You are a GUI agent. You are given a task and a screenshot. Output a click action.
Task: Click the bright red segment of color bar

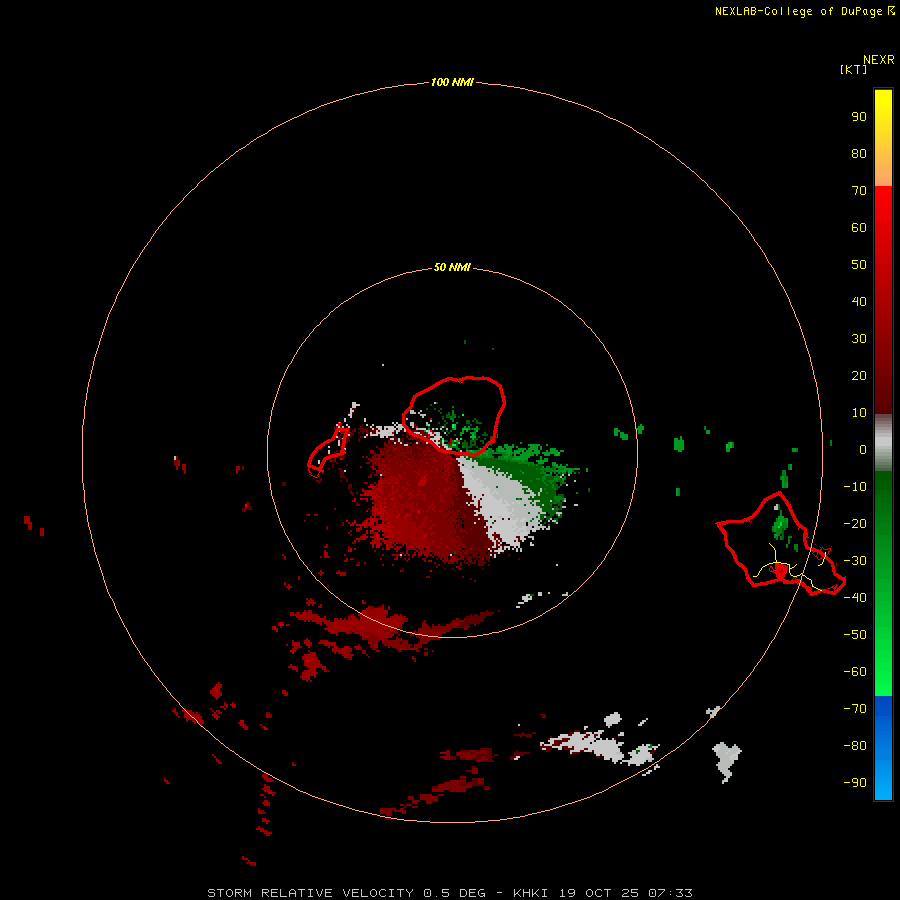pyautogui.click(x=883, y=298)
